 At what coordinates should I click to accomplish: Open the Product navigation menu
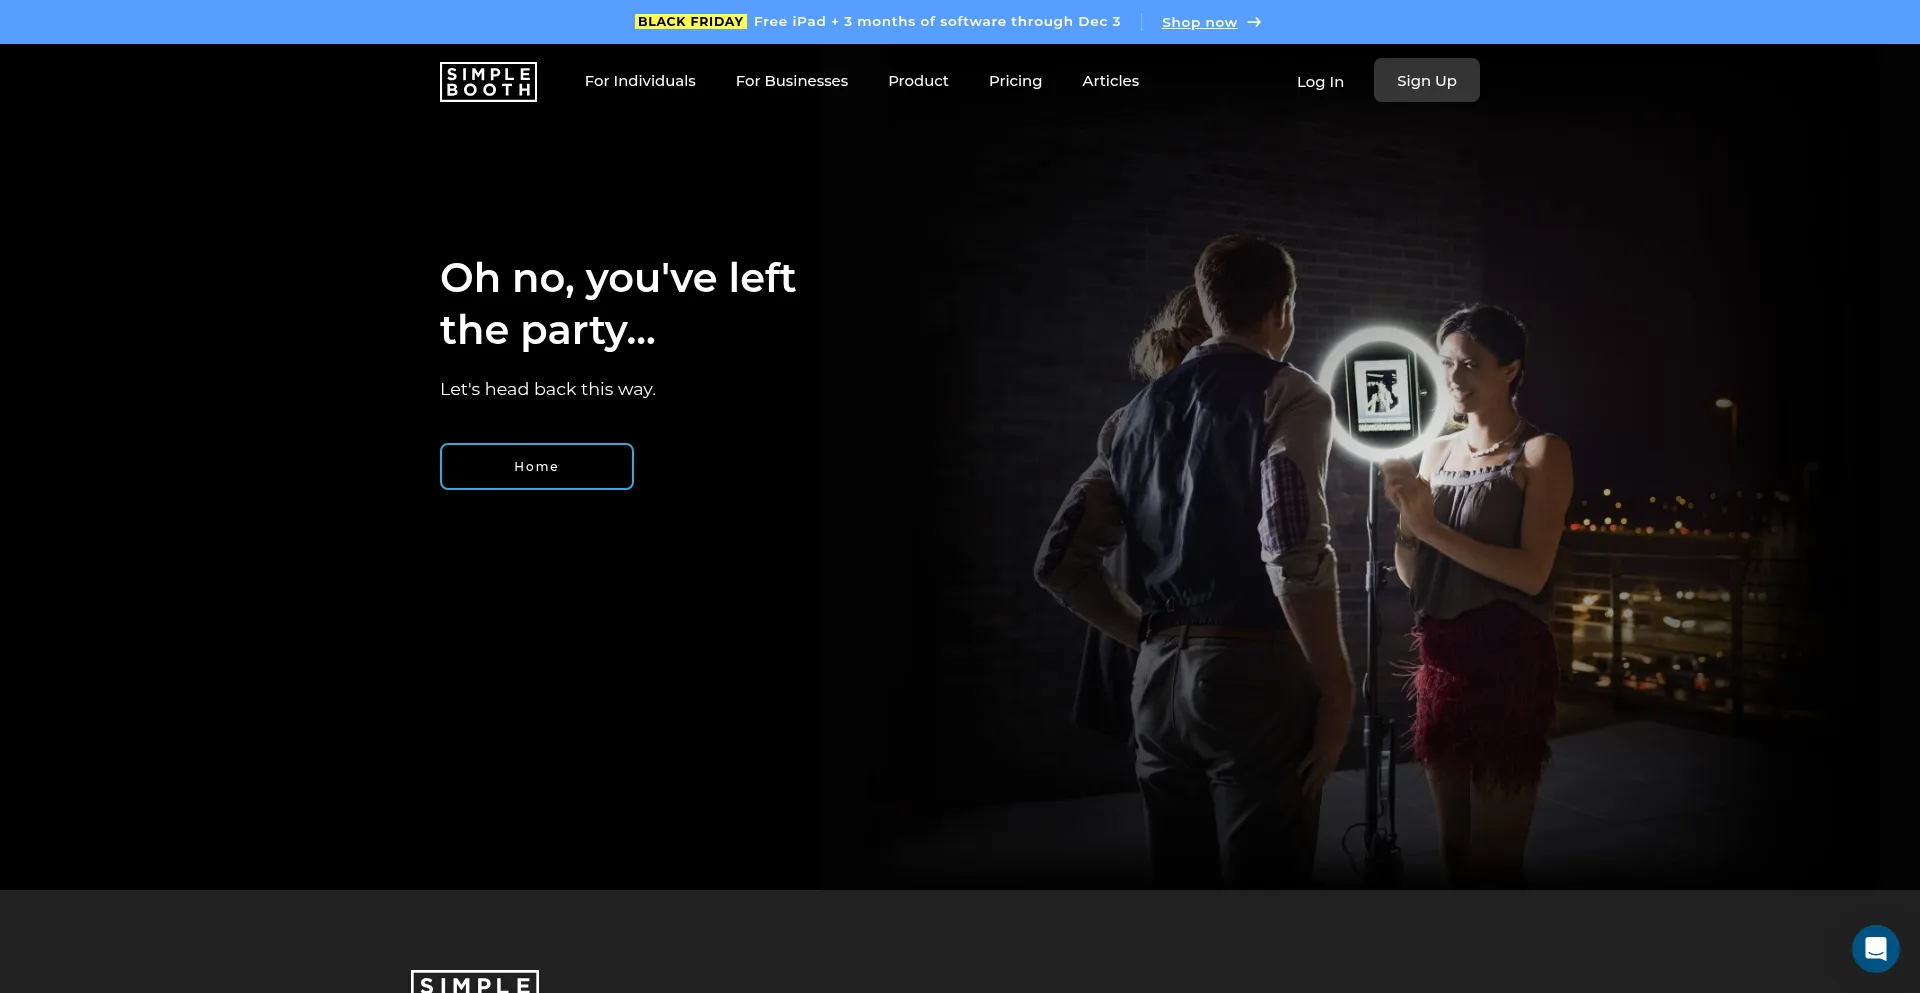tap(918, 81)
